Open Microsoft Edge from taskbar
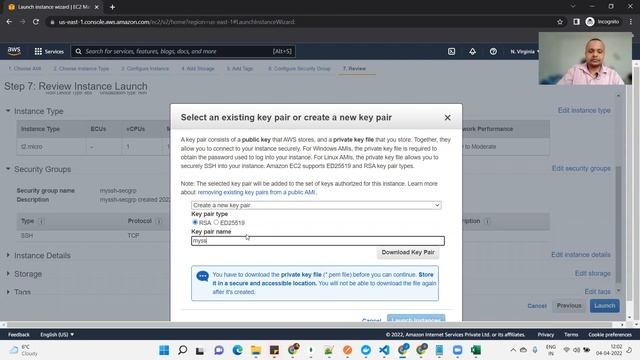The width and height of the screenshot is (640, 360). [238, 350]
